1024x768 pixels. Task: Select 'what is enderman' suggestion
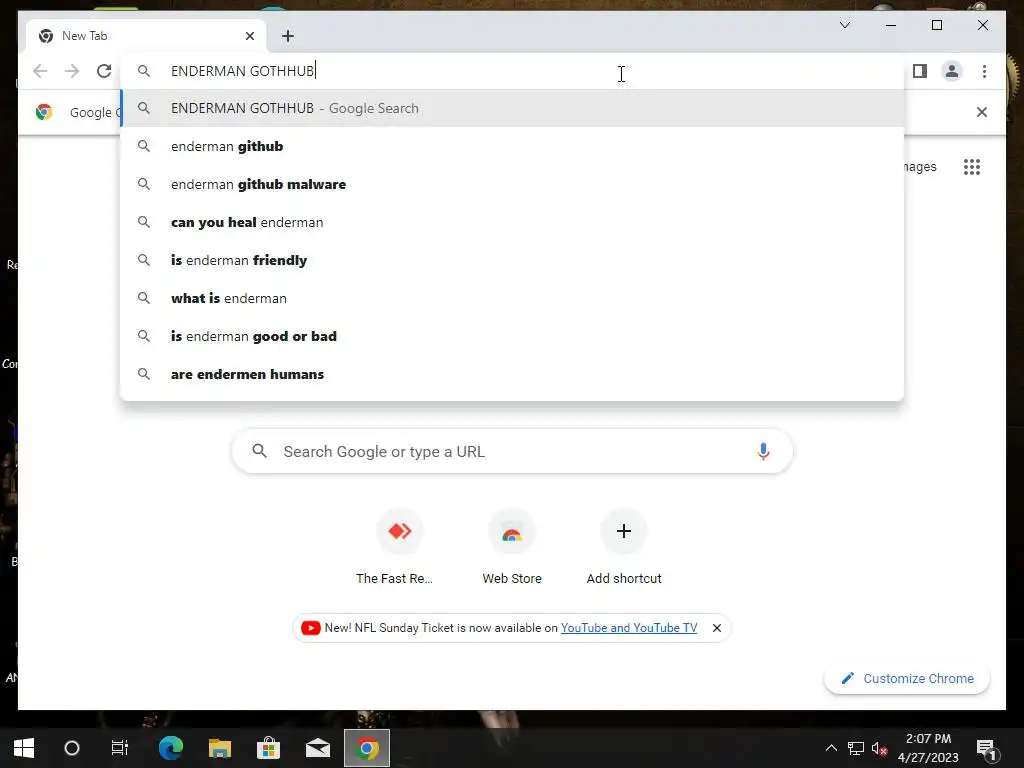[x=513, y=298]
